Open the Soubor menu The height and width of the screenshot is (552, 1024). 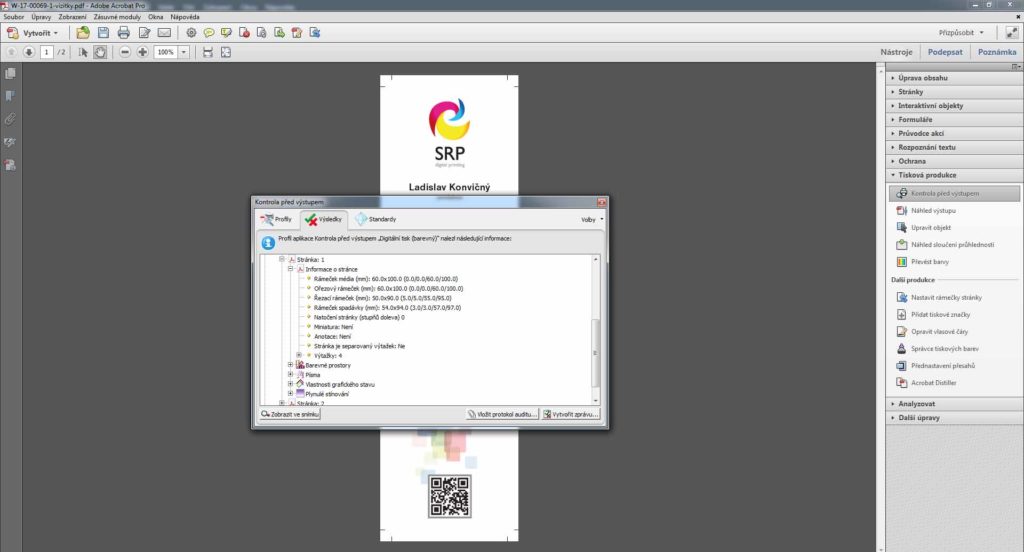click(x=14, y=17)
